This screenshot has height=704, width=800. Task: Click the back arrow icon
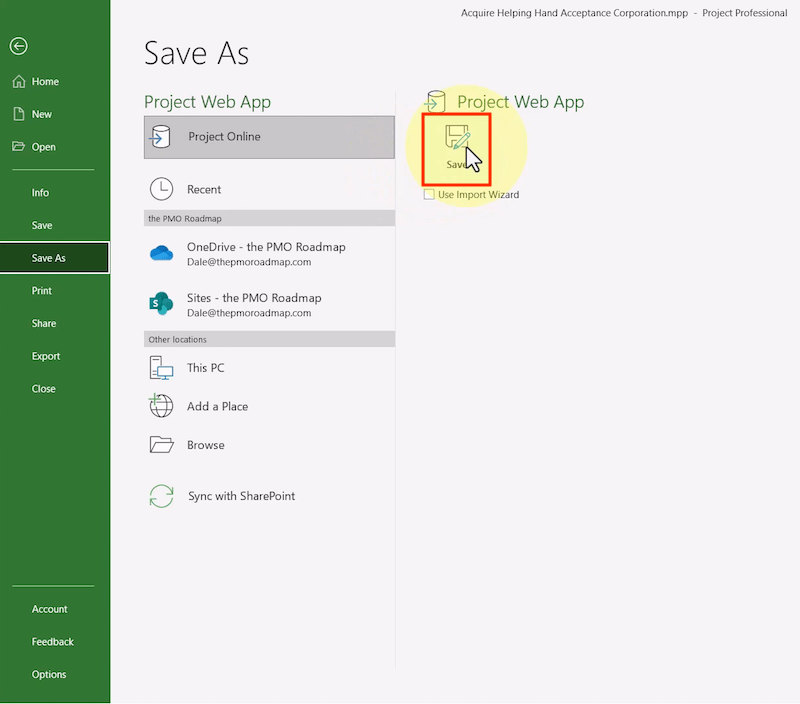point(18,46)
